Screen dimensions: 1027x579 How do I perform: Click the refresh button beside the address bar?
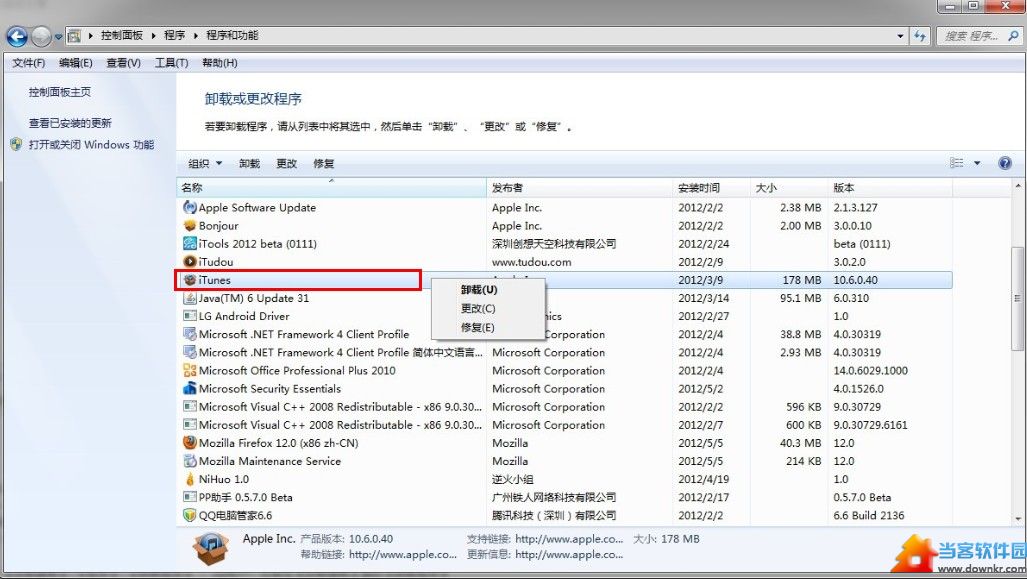pyautogui.click(x=920, y=36)
